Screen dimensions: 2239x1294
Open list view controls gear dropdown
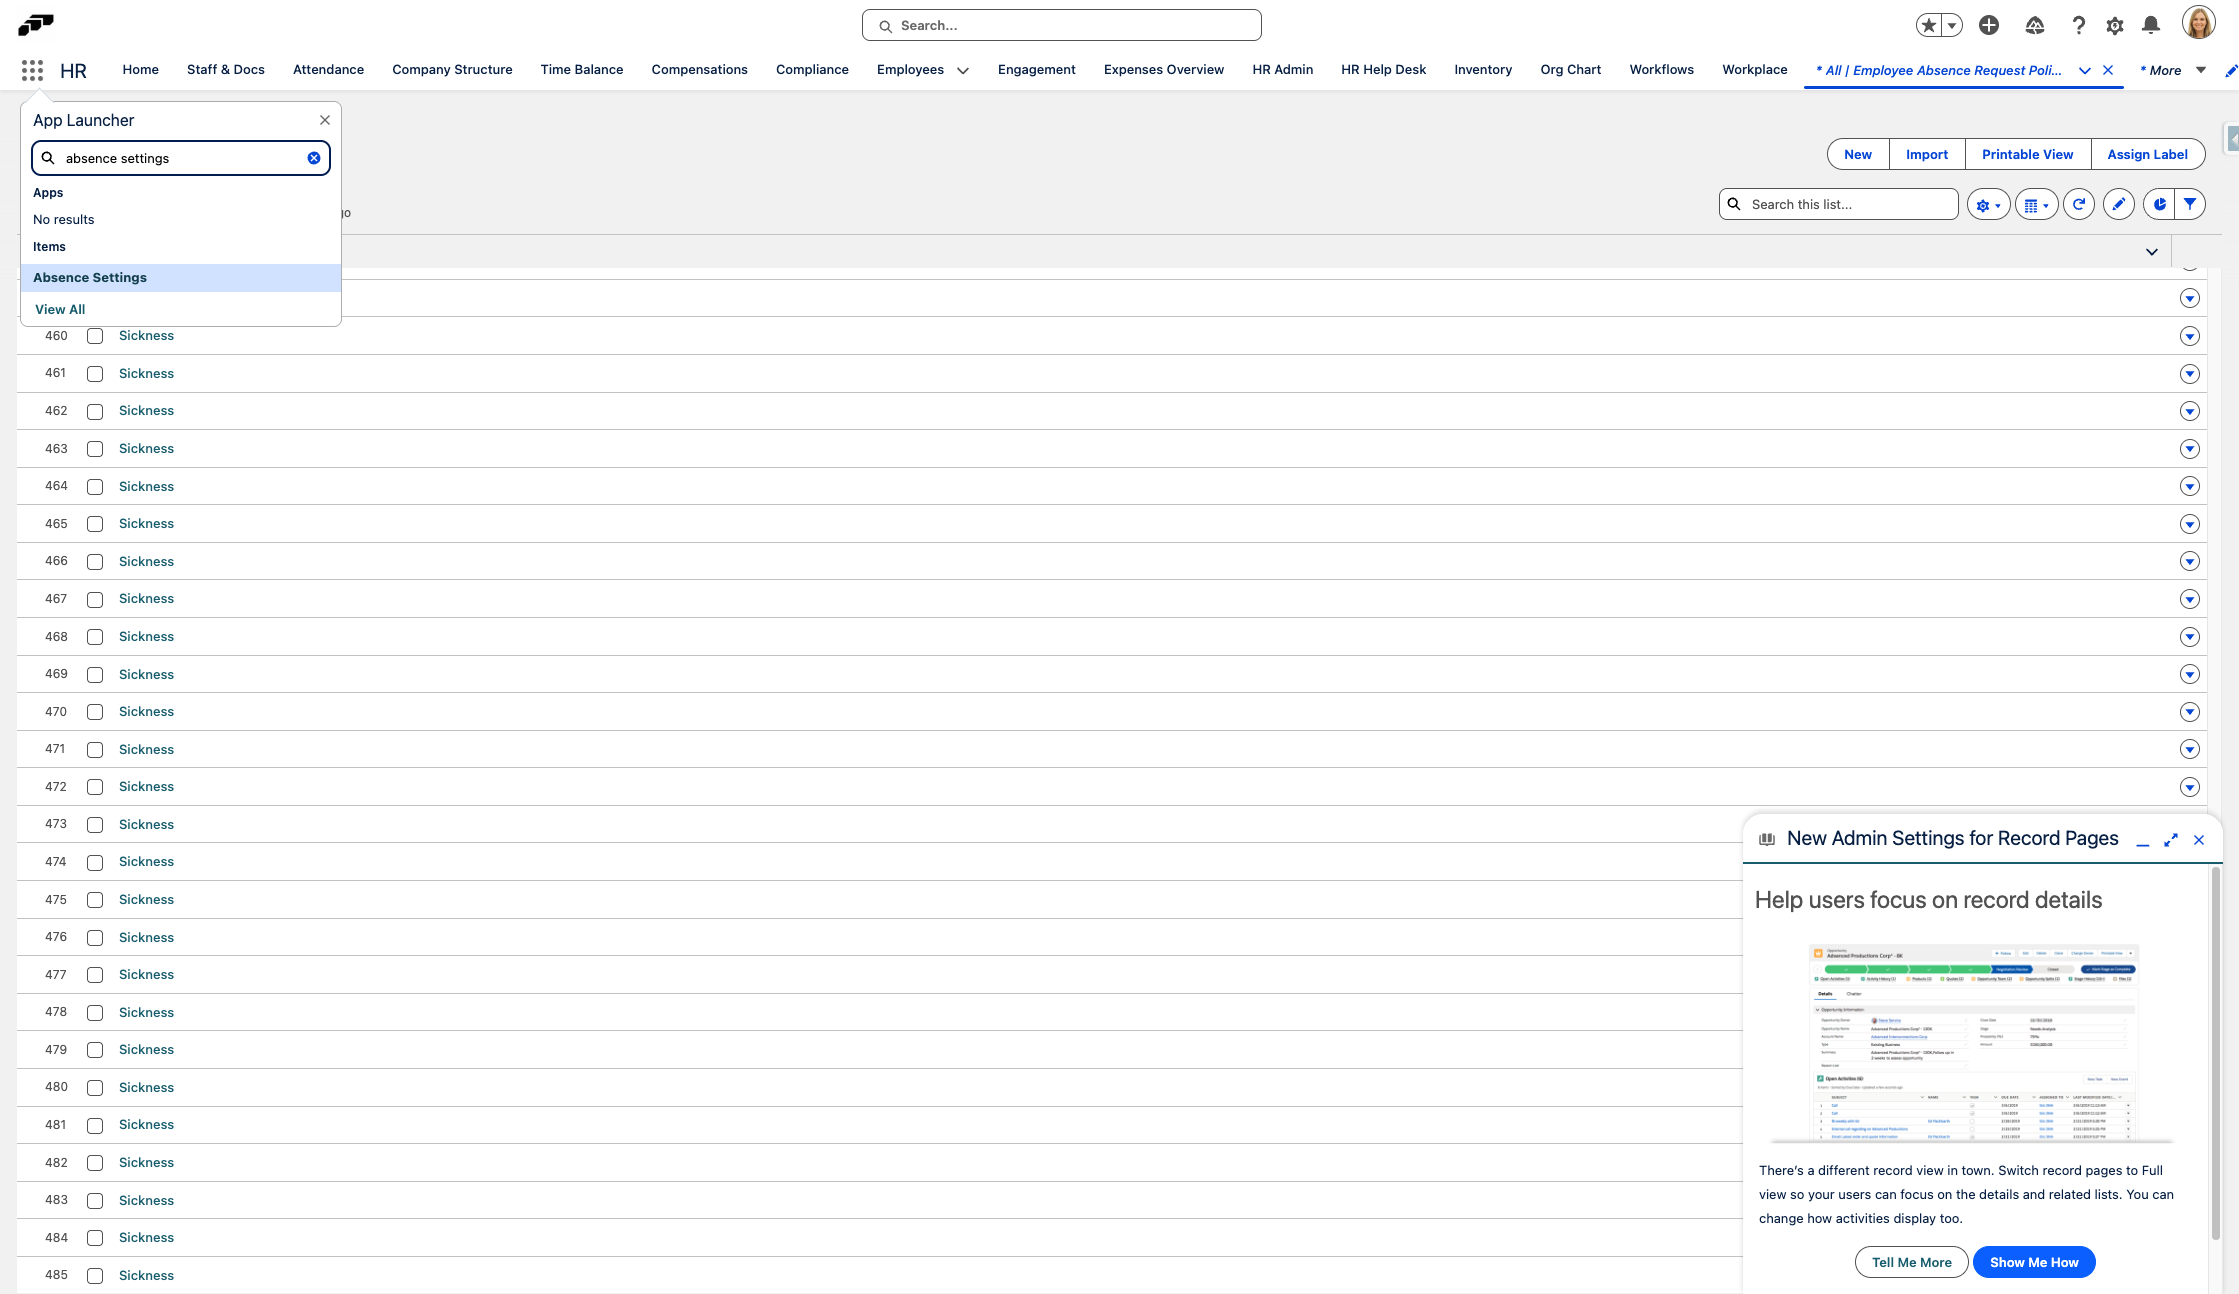(x=1987, y=204)
